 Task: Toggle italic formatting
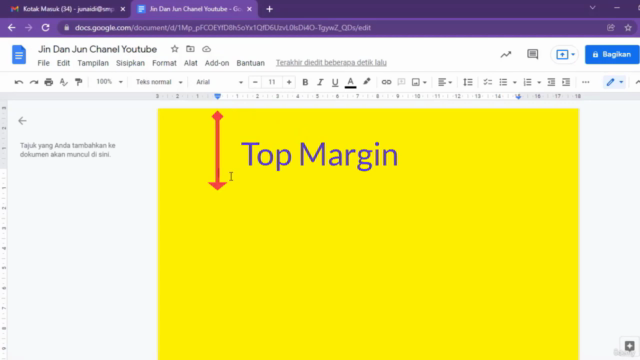(x=320, y=82)
